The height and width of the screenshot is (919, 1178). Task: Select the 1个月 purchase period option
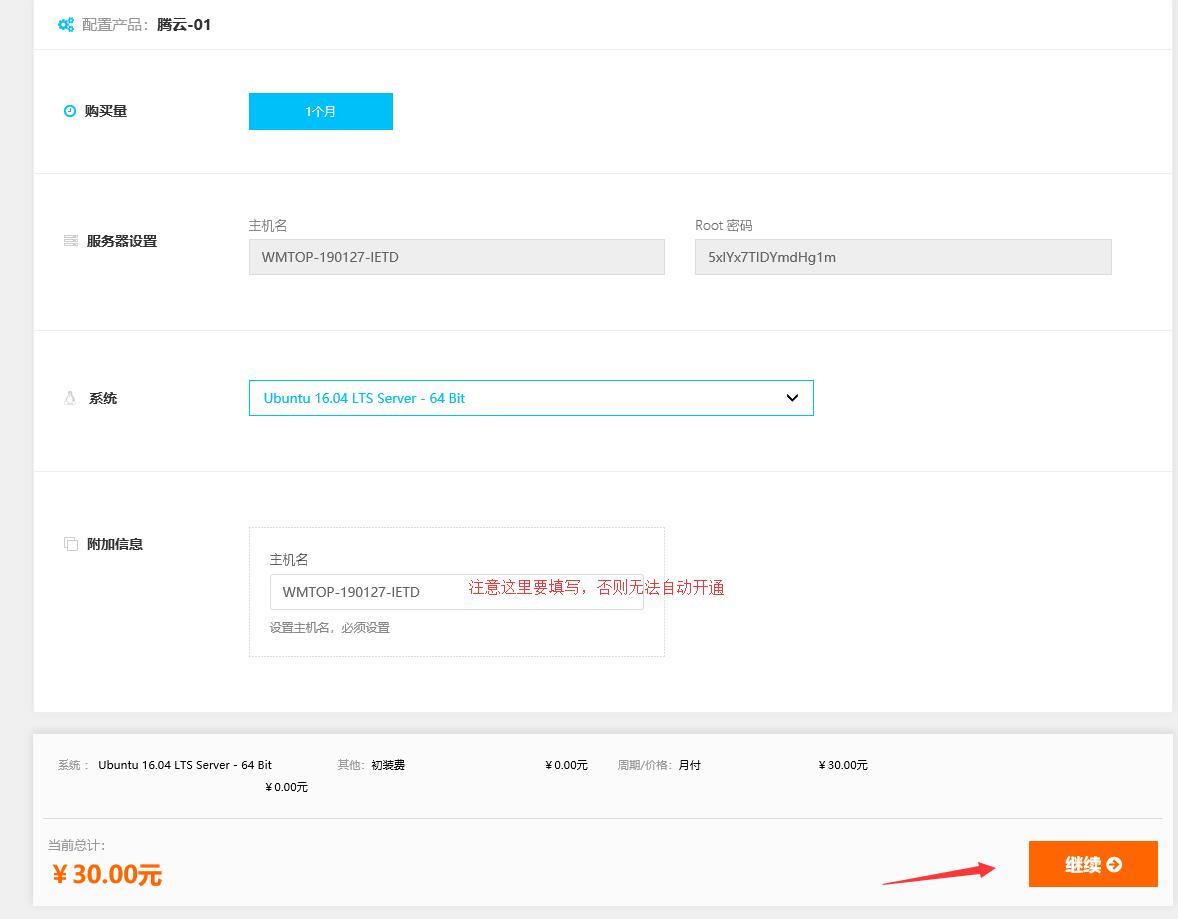[x=320, y=111]
